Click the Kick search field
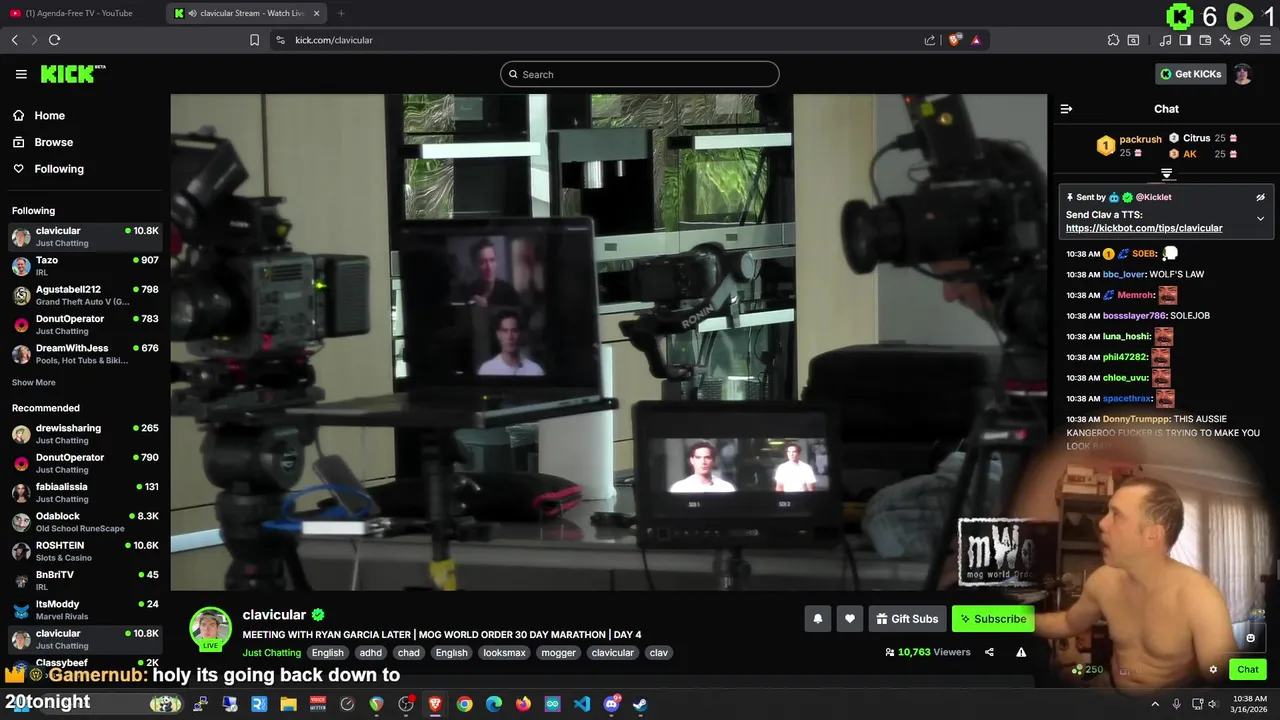This screenshot has height=720, width=1280. point(640,74)
